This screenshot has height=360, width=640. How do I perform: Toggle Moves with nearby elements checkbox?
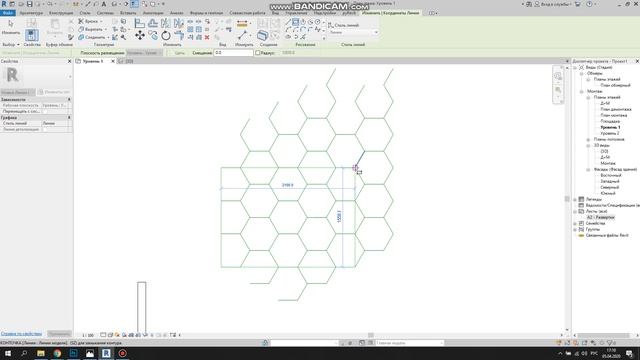(x=45, y=111)
